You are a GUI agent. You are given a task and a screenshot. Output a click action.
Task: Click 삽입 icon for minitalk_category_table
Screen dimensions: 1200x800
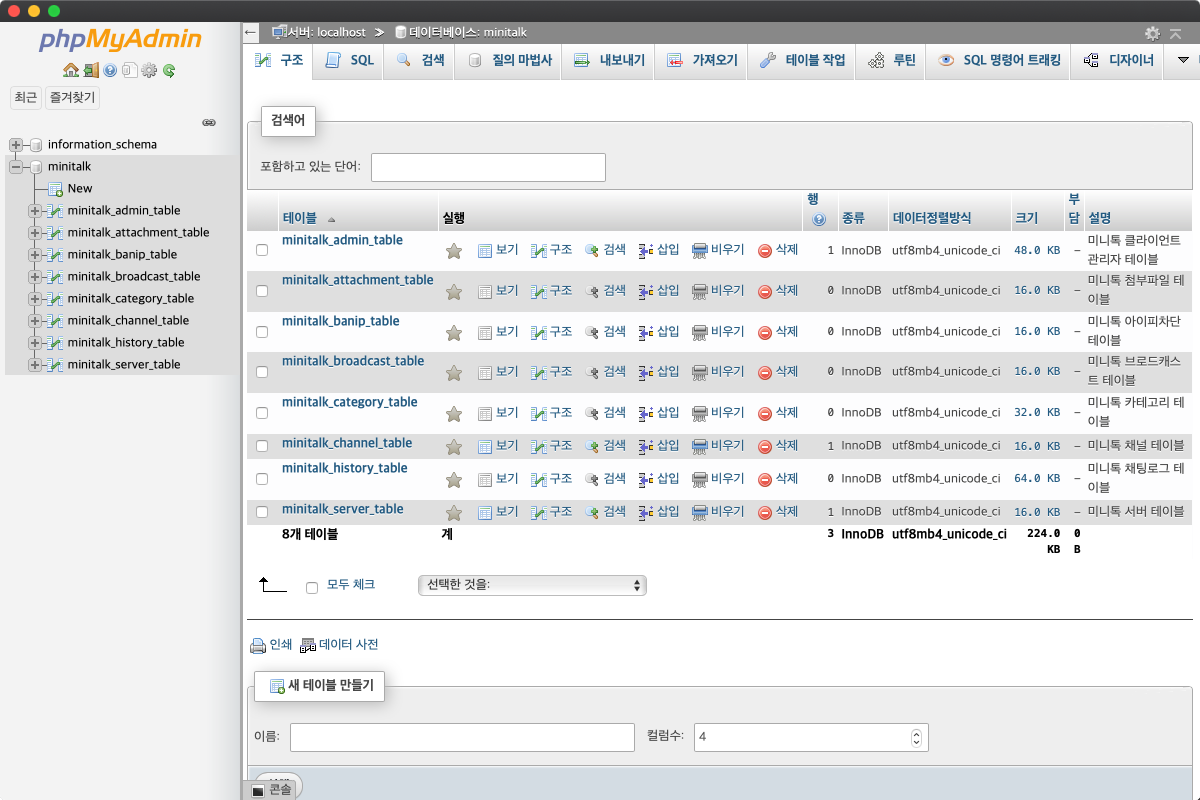coord(646,413)
